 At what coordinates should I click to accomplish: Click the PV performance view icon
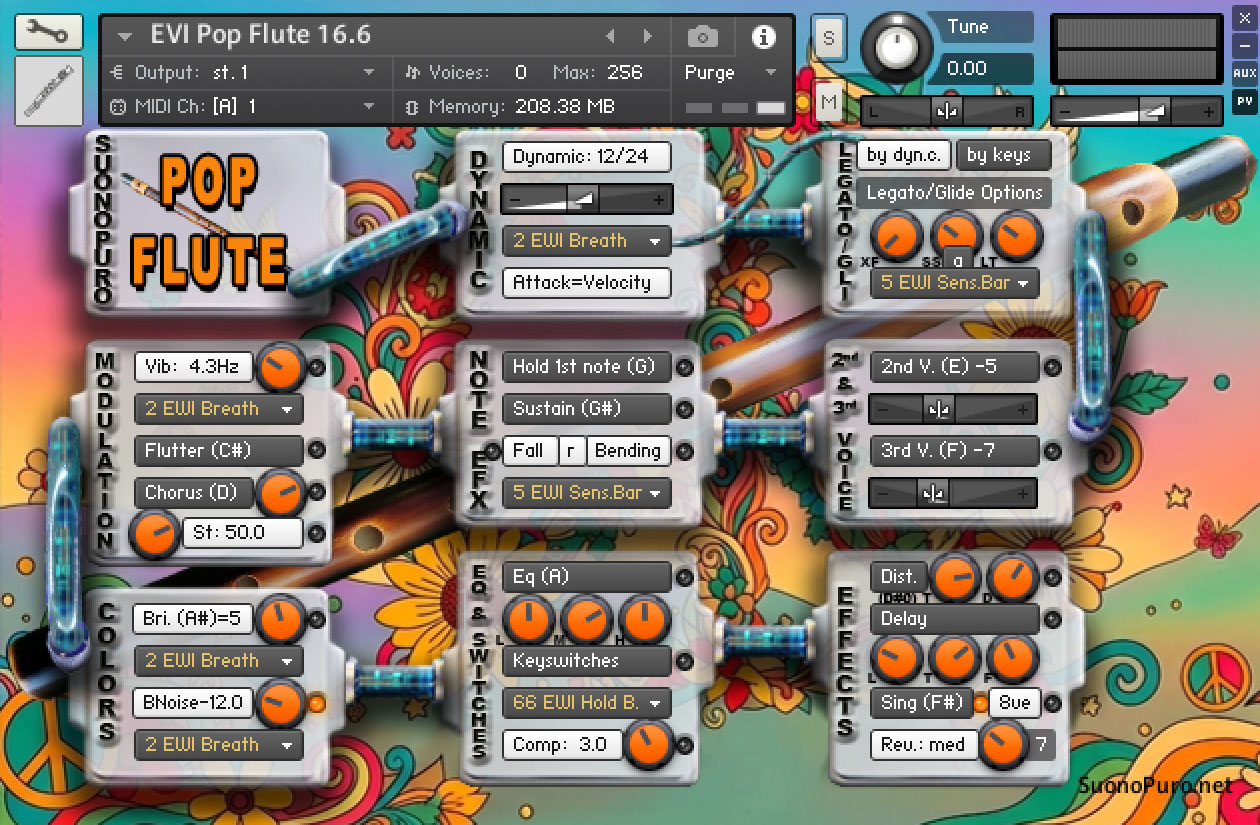coord(1245,100)
